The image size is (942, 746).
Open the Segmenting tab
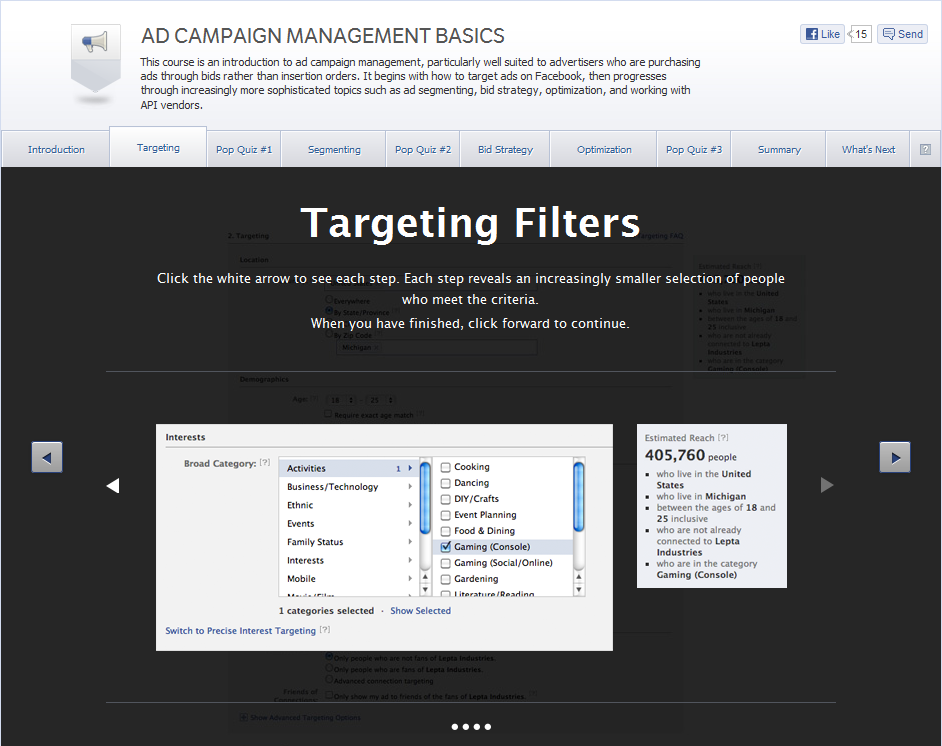tap(334, 149)
